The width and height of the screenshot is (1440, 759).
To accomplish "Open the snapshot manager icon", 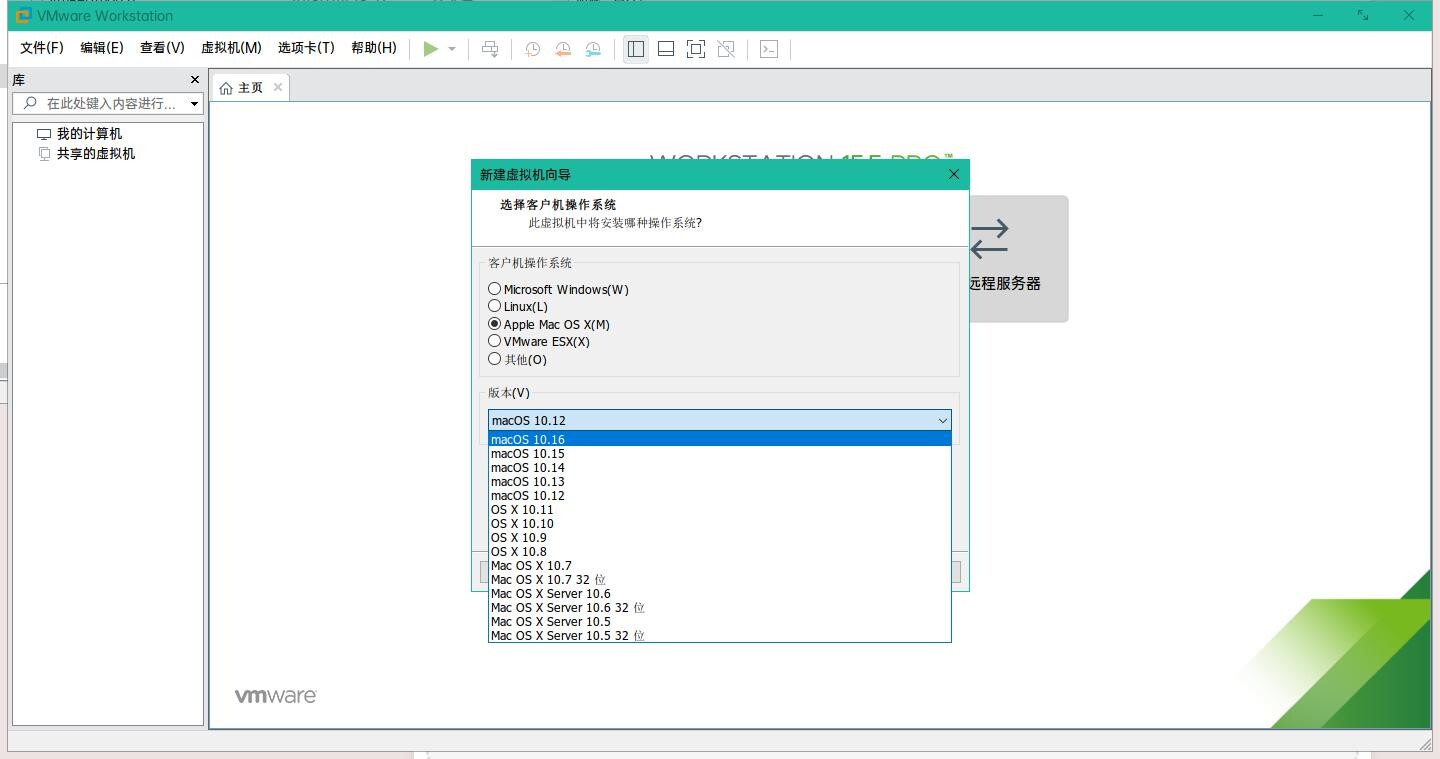I will click(593, 49).
